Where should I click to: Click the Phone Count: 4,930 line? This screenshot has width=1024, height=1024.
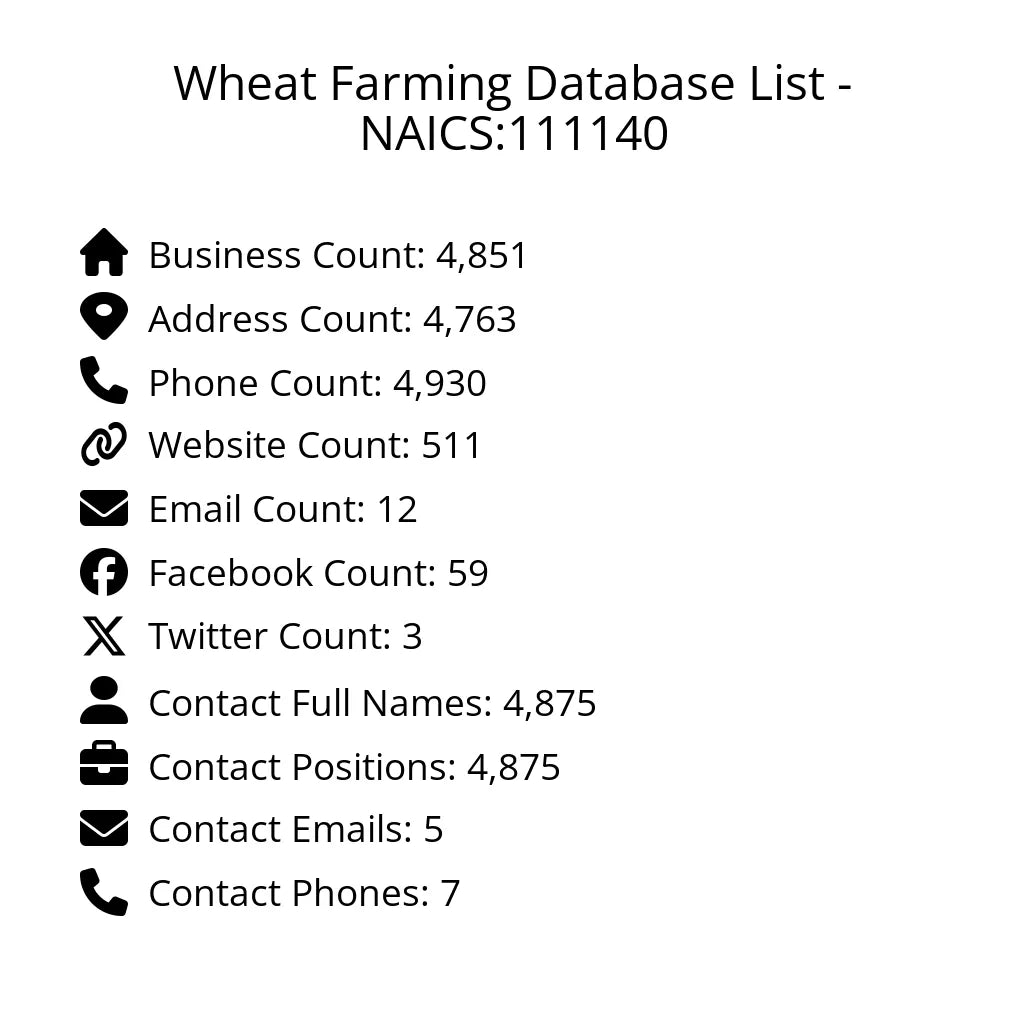tap(317, 384)
